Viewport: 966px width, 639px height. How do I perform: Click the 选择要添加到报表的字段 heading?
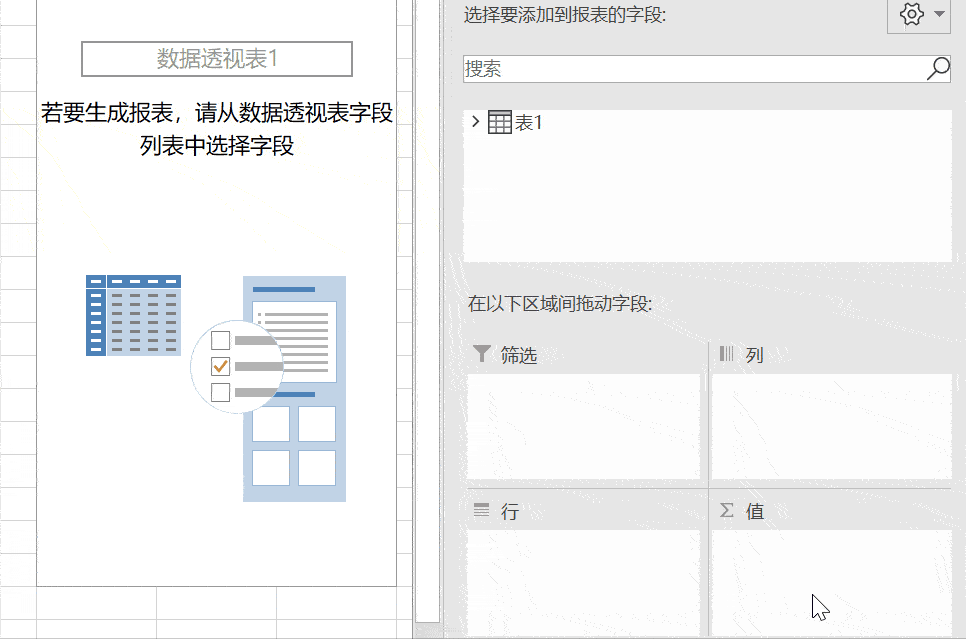click(x=565, y=14)
